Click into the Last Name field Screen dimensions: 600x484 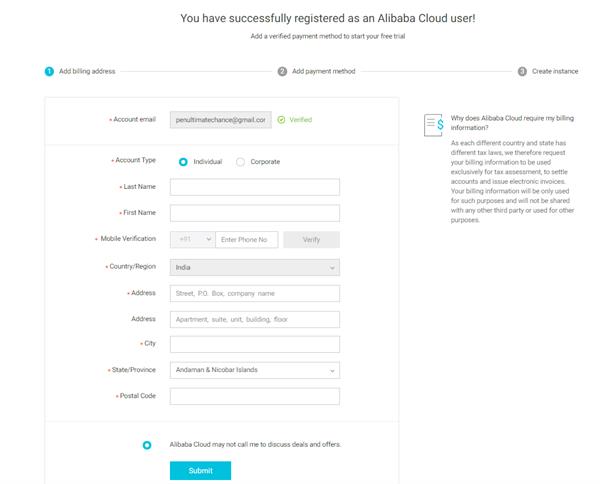254,187
